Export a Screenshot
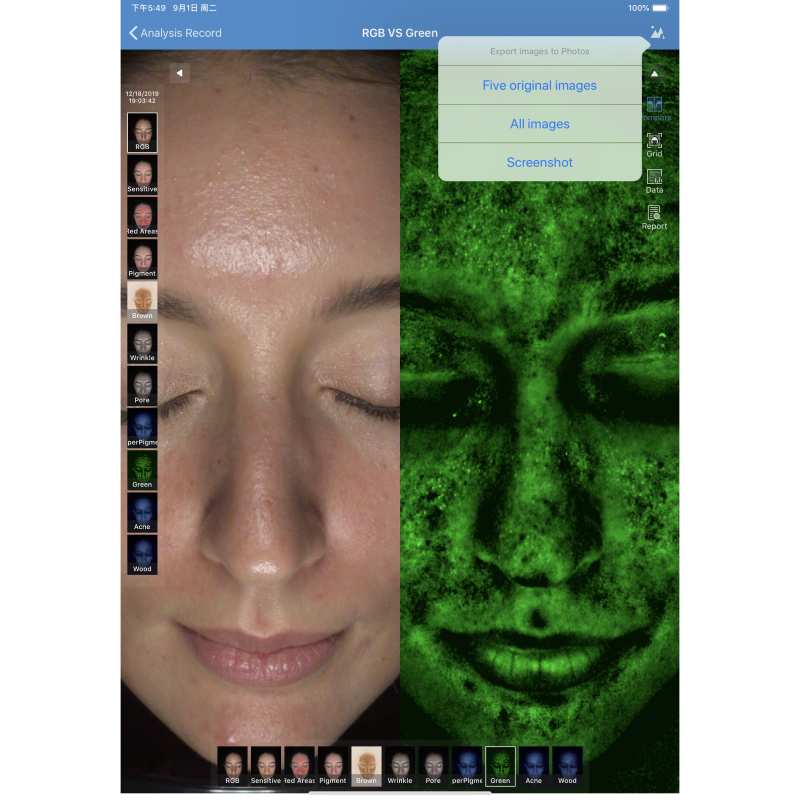The image size is (800, 800). [x=539, y=162]
